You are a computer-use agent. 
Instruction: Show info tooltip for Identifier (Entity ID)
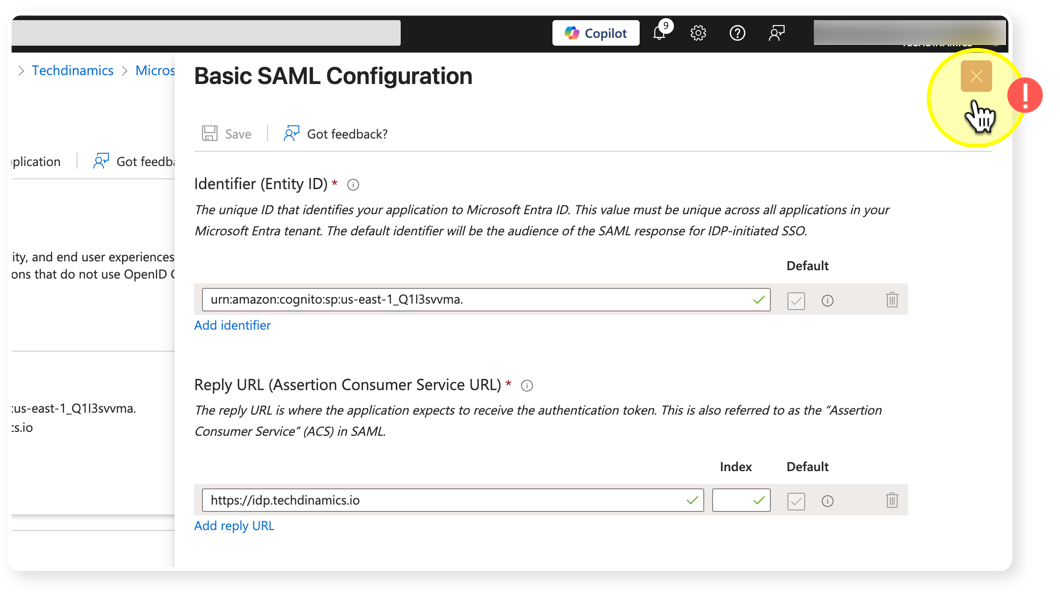[353, 184]
